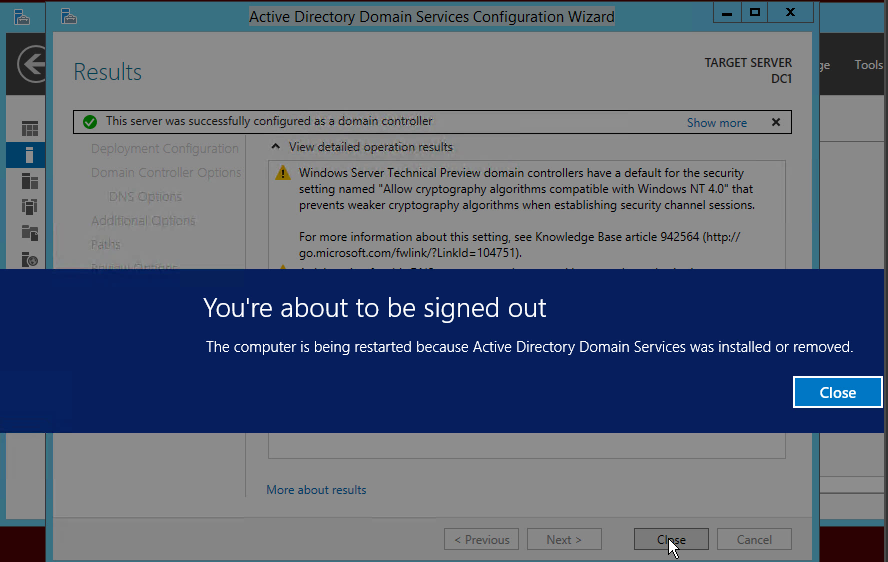
Task: Select Paths step in wizard
Action: tap(105, 244)
